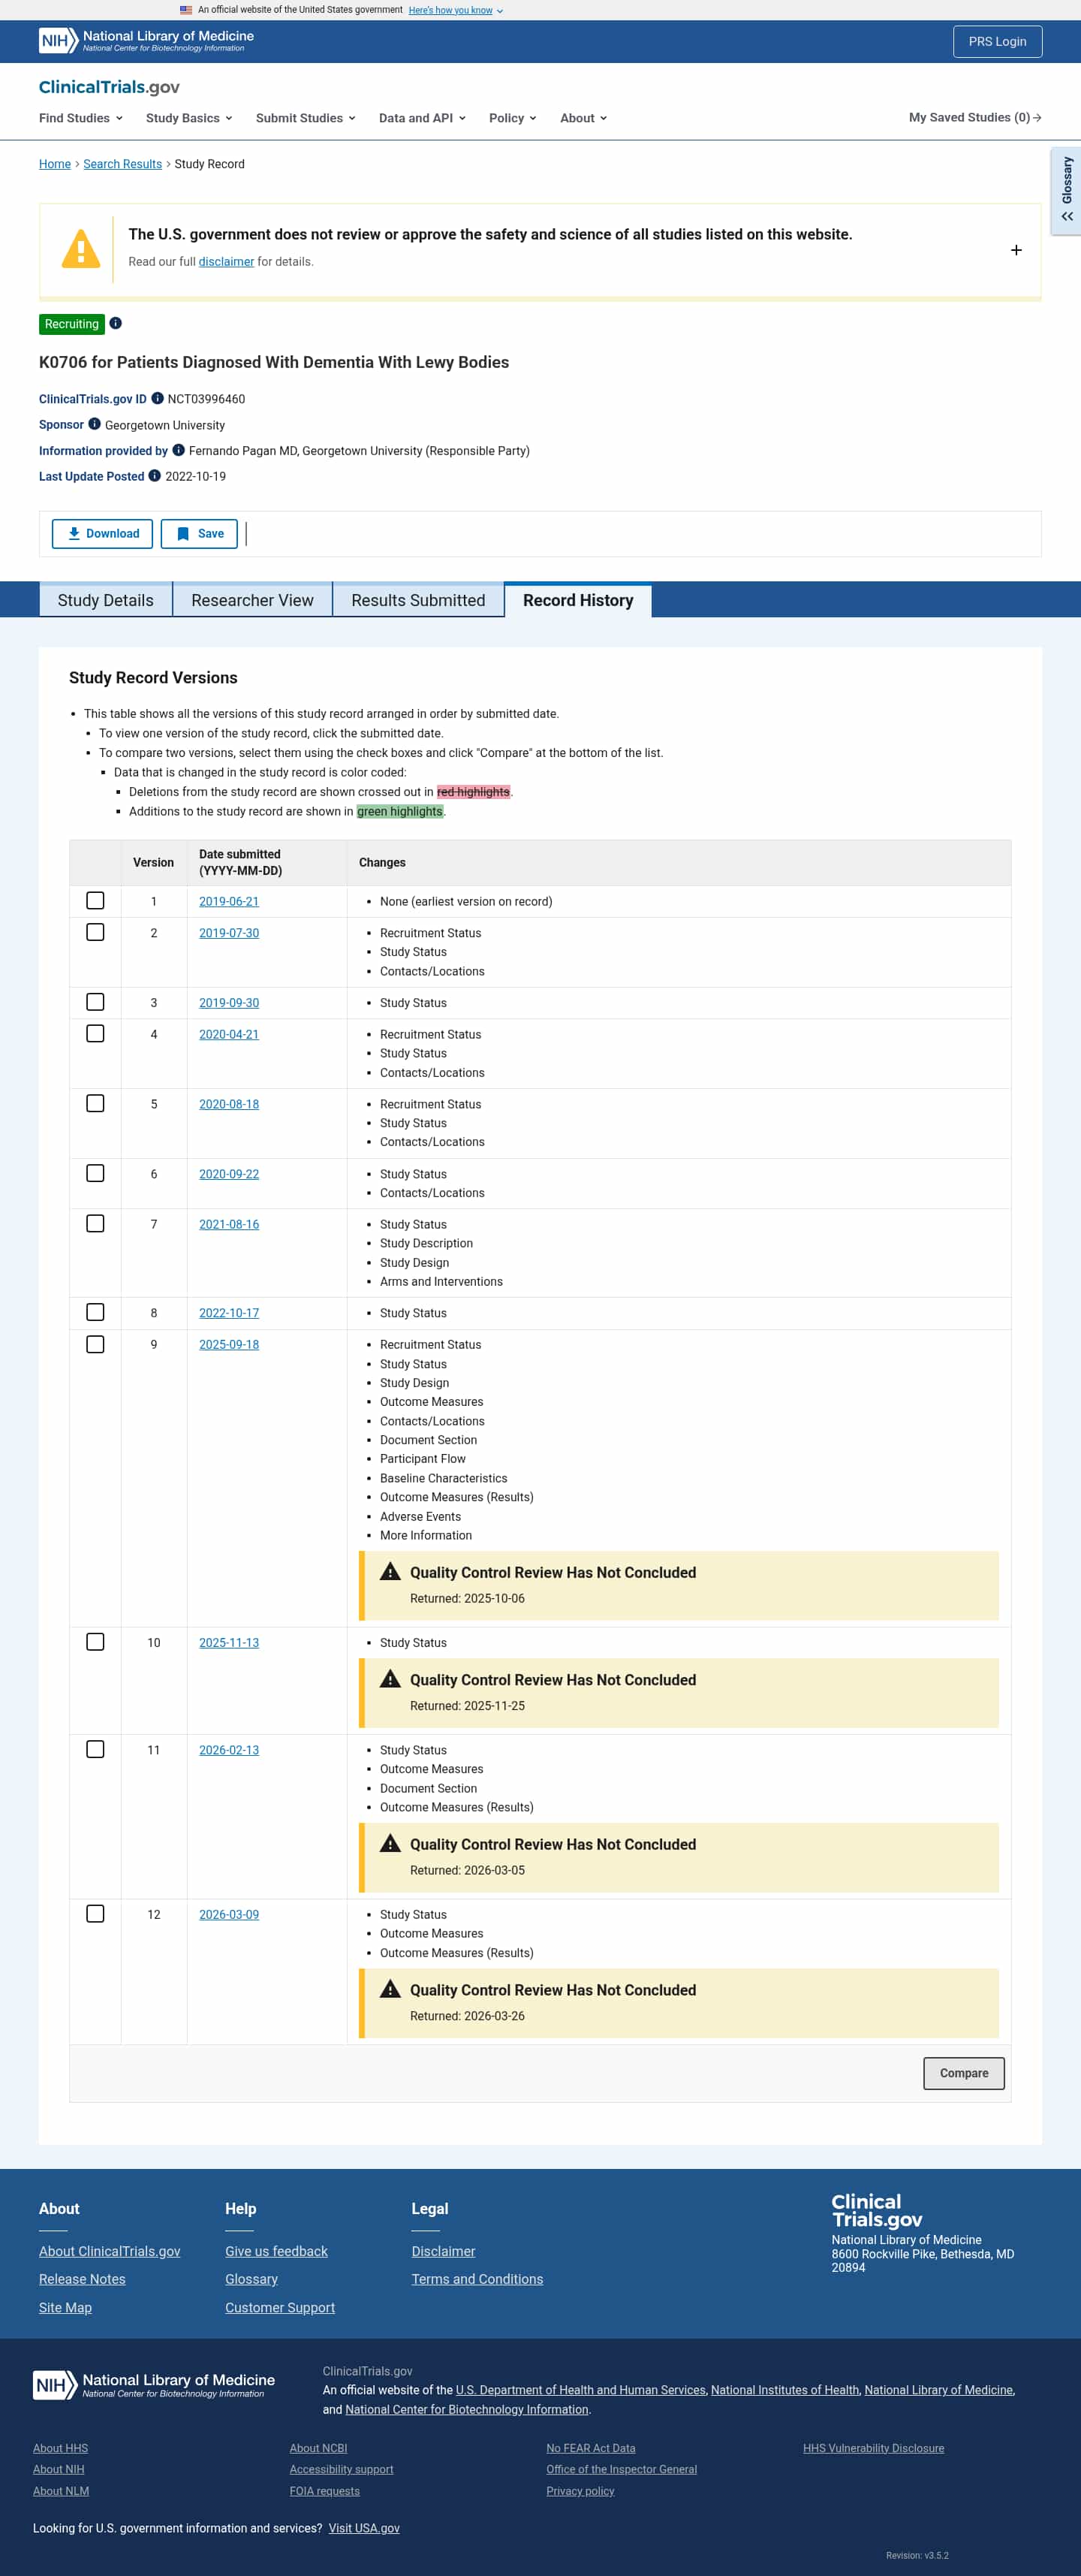Image resolution: width=1081 pixels, height=2576 pixels.
Task: Follow the Home breadcrumb link
Action: pyautogui.click(x=55, y=164)
